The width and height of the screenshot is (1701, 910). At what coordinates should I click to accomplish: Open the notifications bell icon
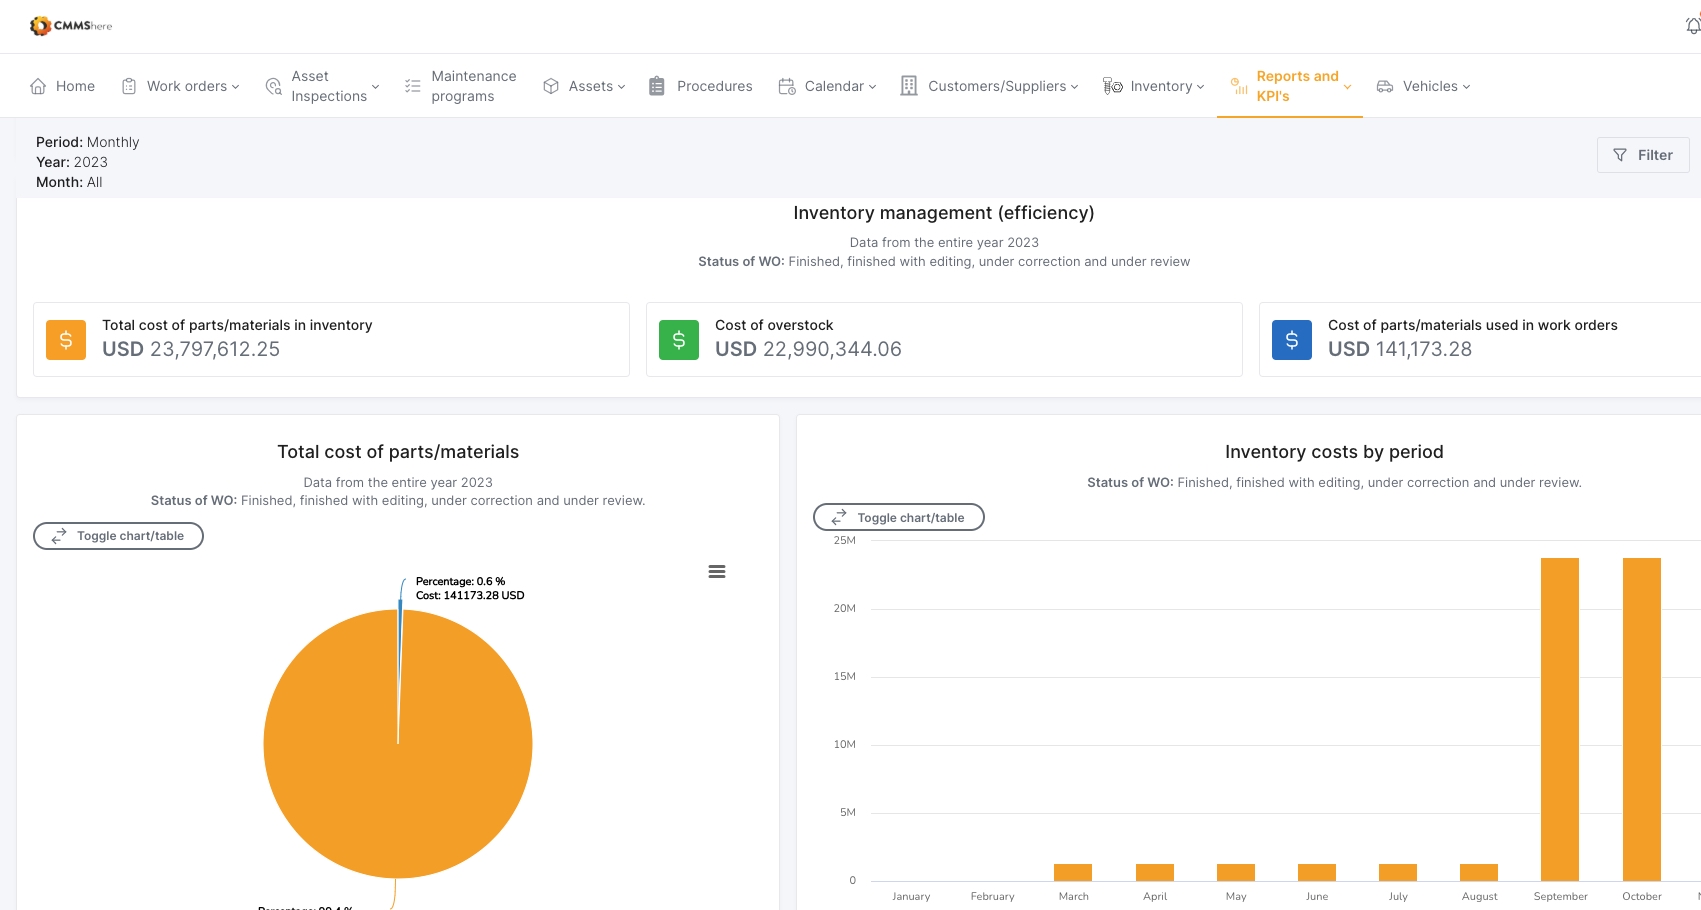pyautogui.click(x=1692, y=26)
